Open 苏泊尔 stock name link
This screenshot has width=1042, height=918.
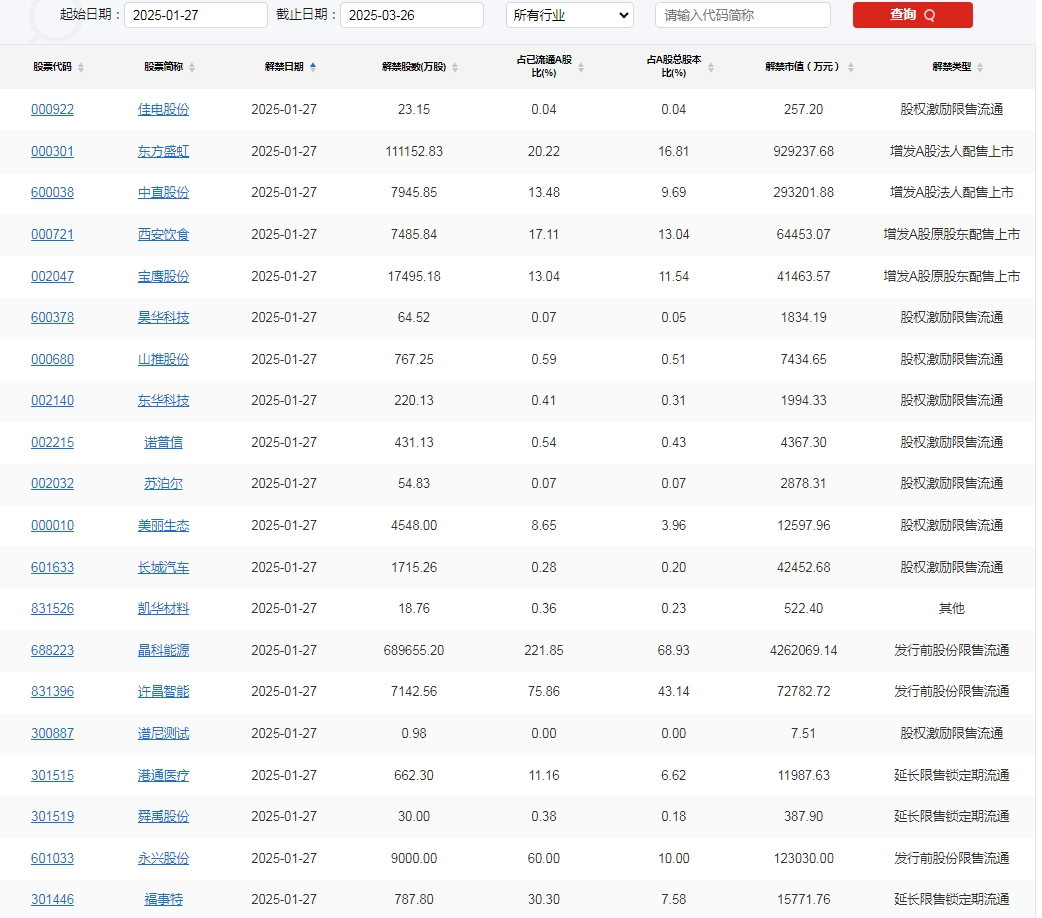point(163,484)
